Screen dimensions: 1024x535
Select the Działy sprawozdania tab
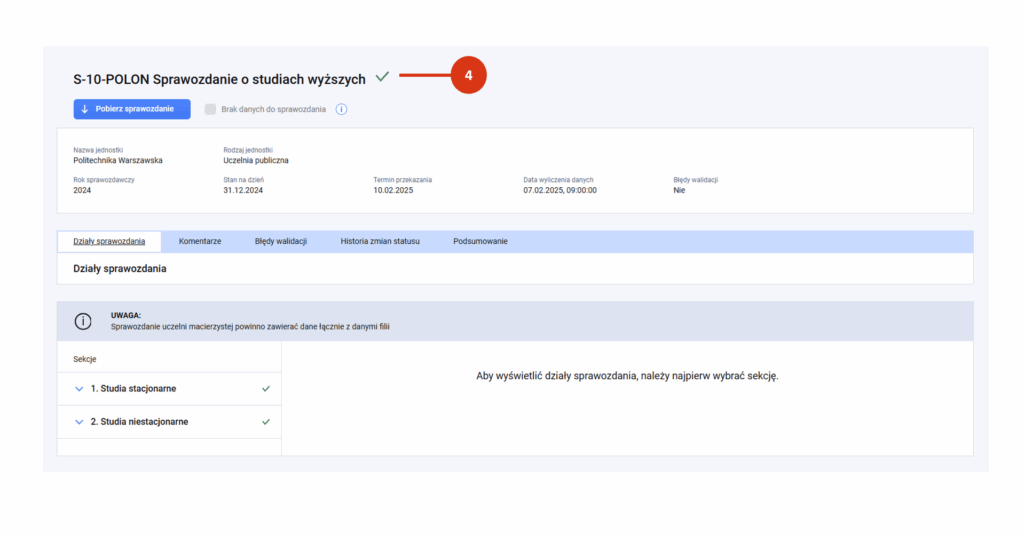pyautogui.click(x=109, y=241)
